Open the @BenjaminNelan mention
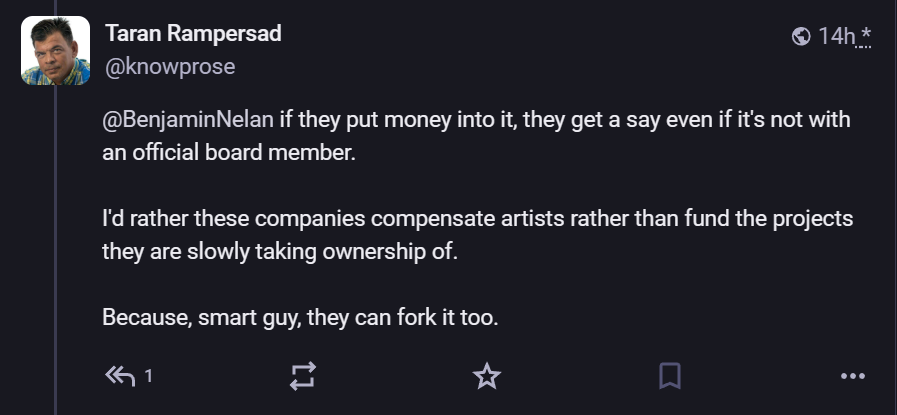 tap(188, 120)
